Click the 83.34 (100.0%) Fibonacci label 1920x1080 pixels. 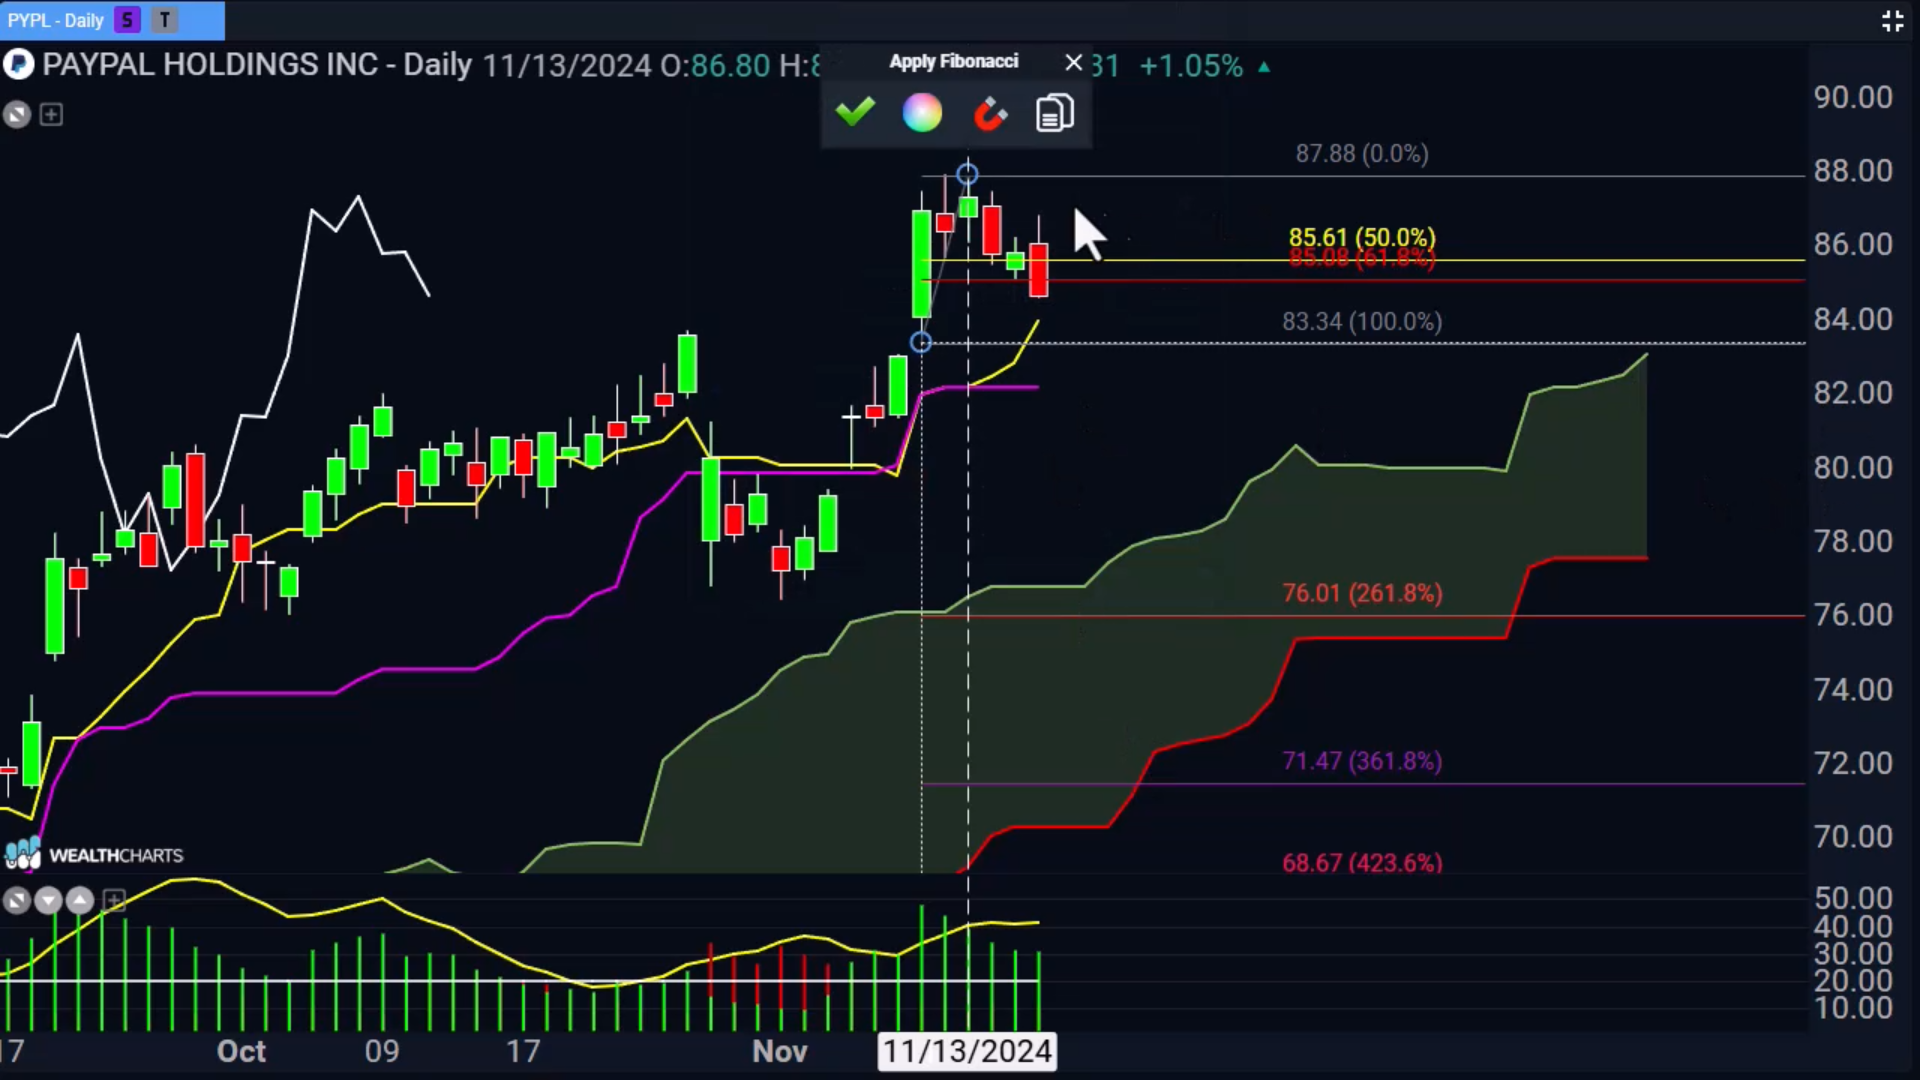coord(1362,322)
